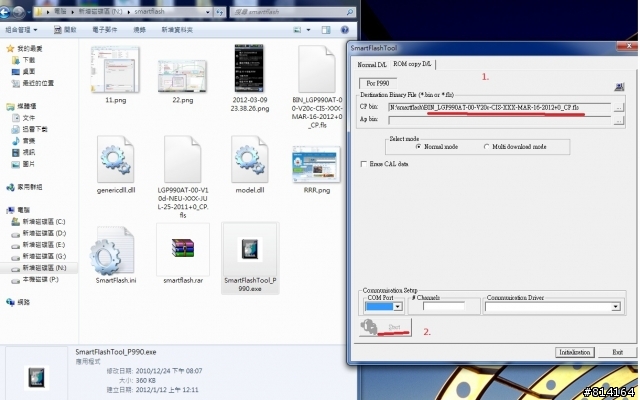Image resolution: width=640 pixels, height=400 pixels.
Task: Click the Ap bin file path field
Action: point(500,120)
